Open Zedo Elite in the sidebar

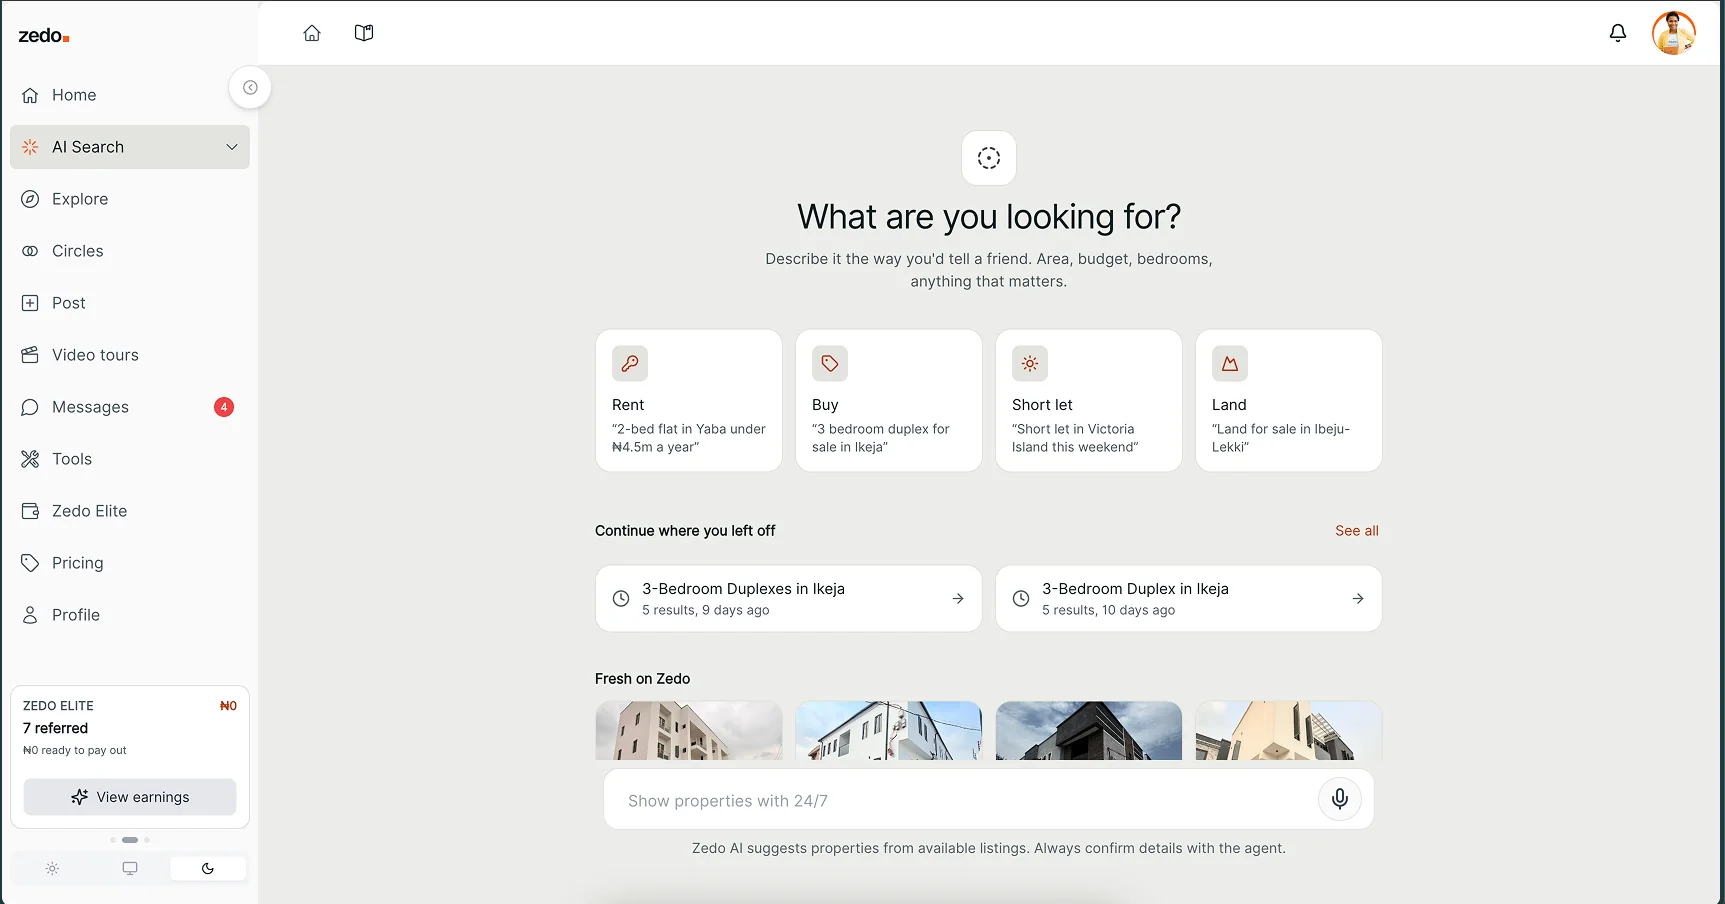point(130,511)
